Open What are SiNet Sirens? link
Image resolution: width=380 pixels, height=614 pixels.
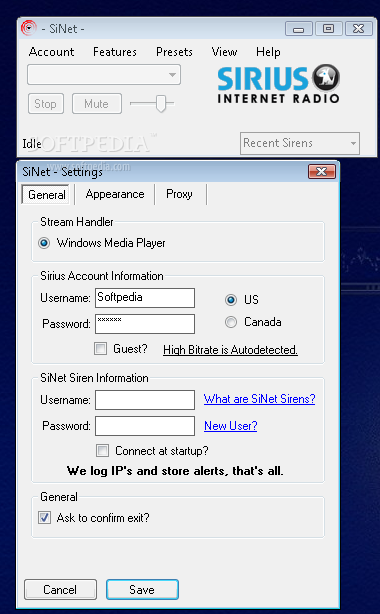click(259, 399)
